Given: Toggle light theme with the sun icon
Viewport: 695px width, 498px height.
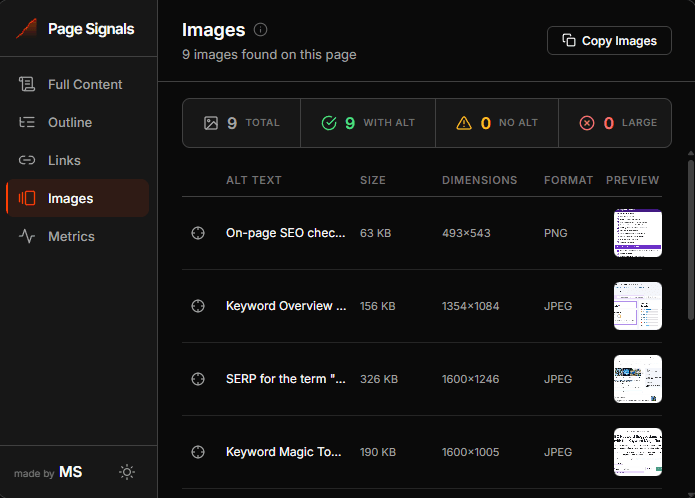Looking at the screenshot, I should click(127, 472).
